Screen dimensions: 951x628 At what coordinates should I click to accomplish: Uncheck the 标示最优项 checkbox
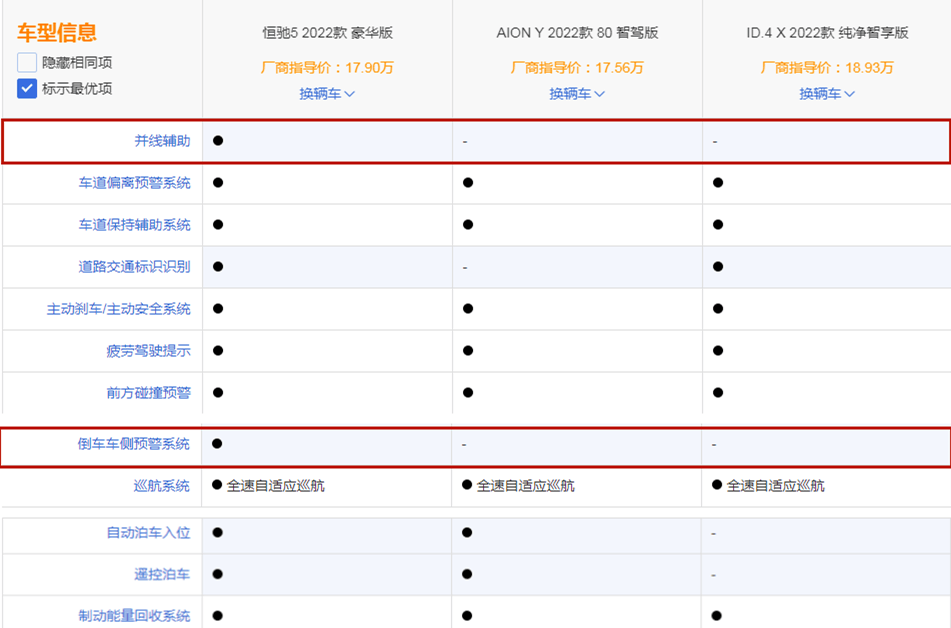pos(27,89)
